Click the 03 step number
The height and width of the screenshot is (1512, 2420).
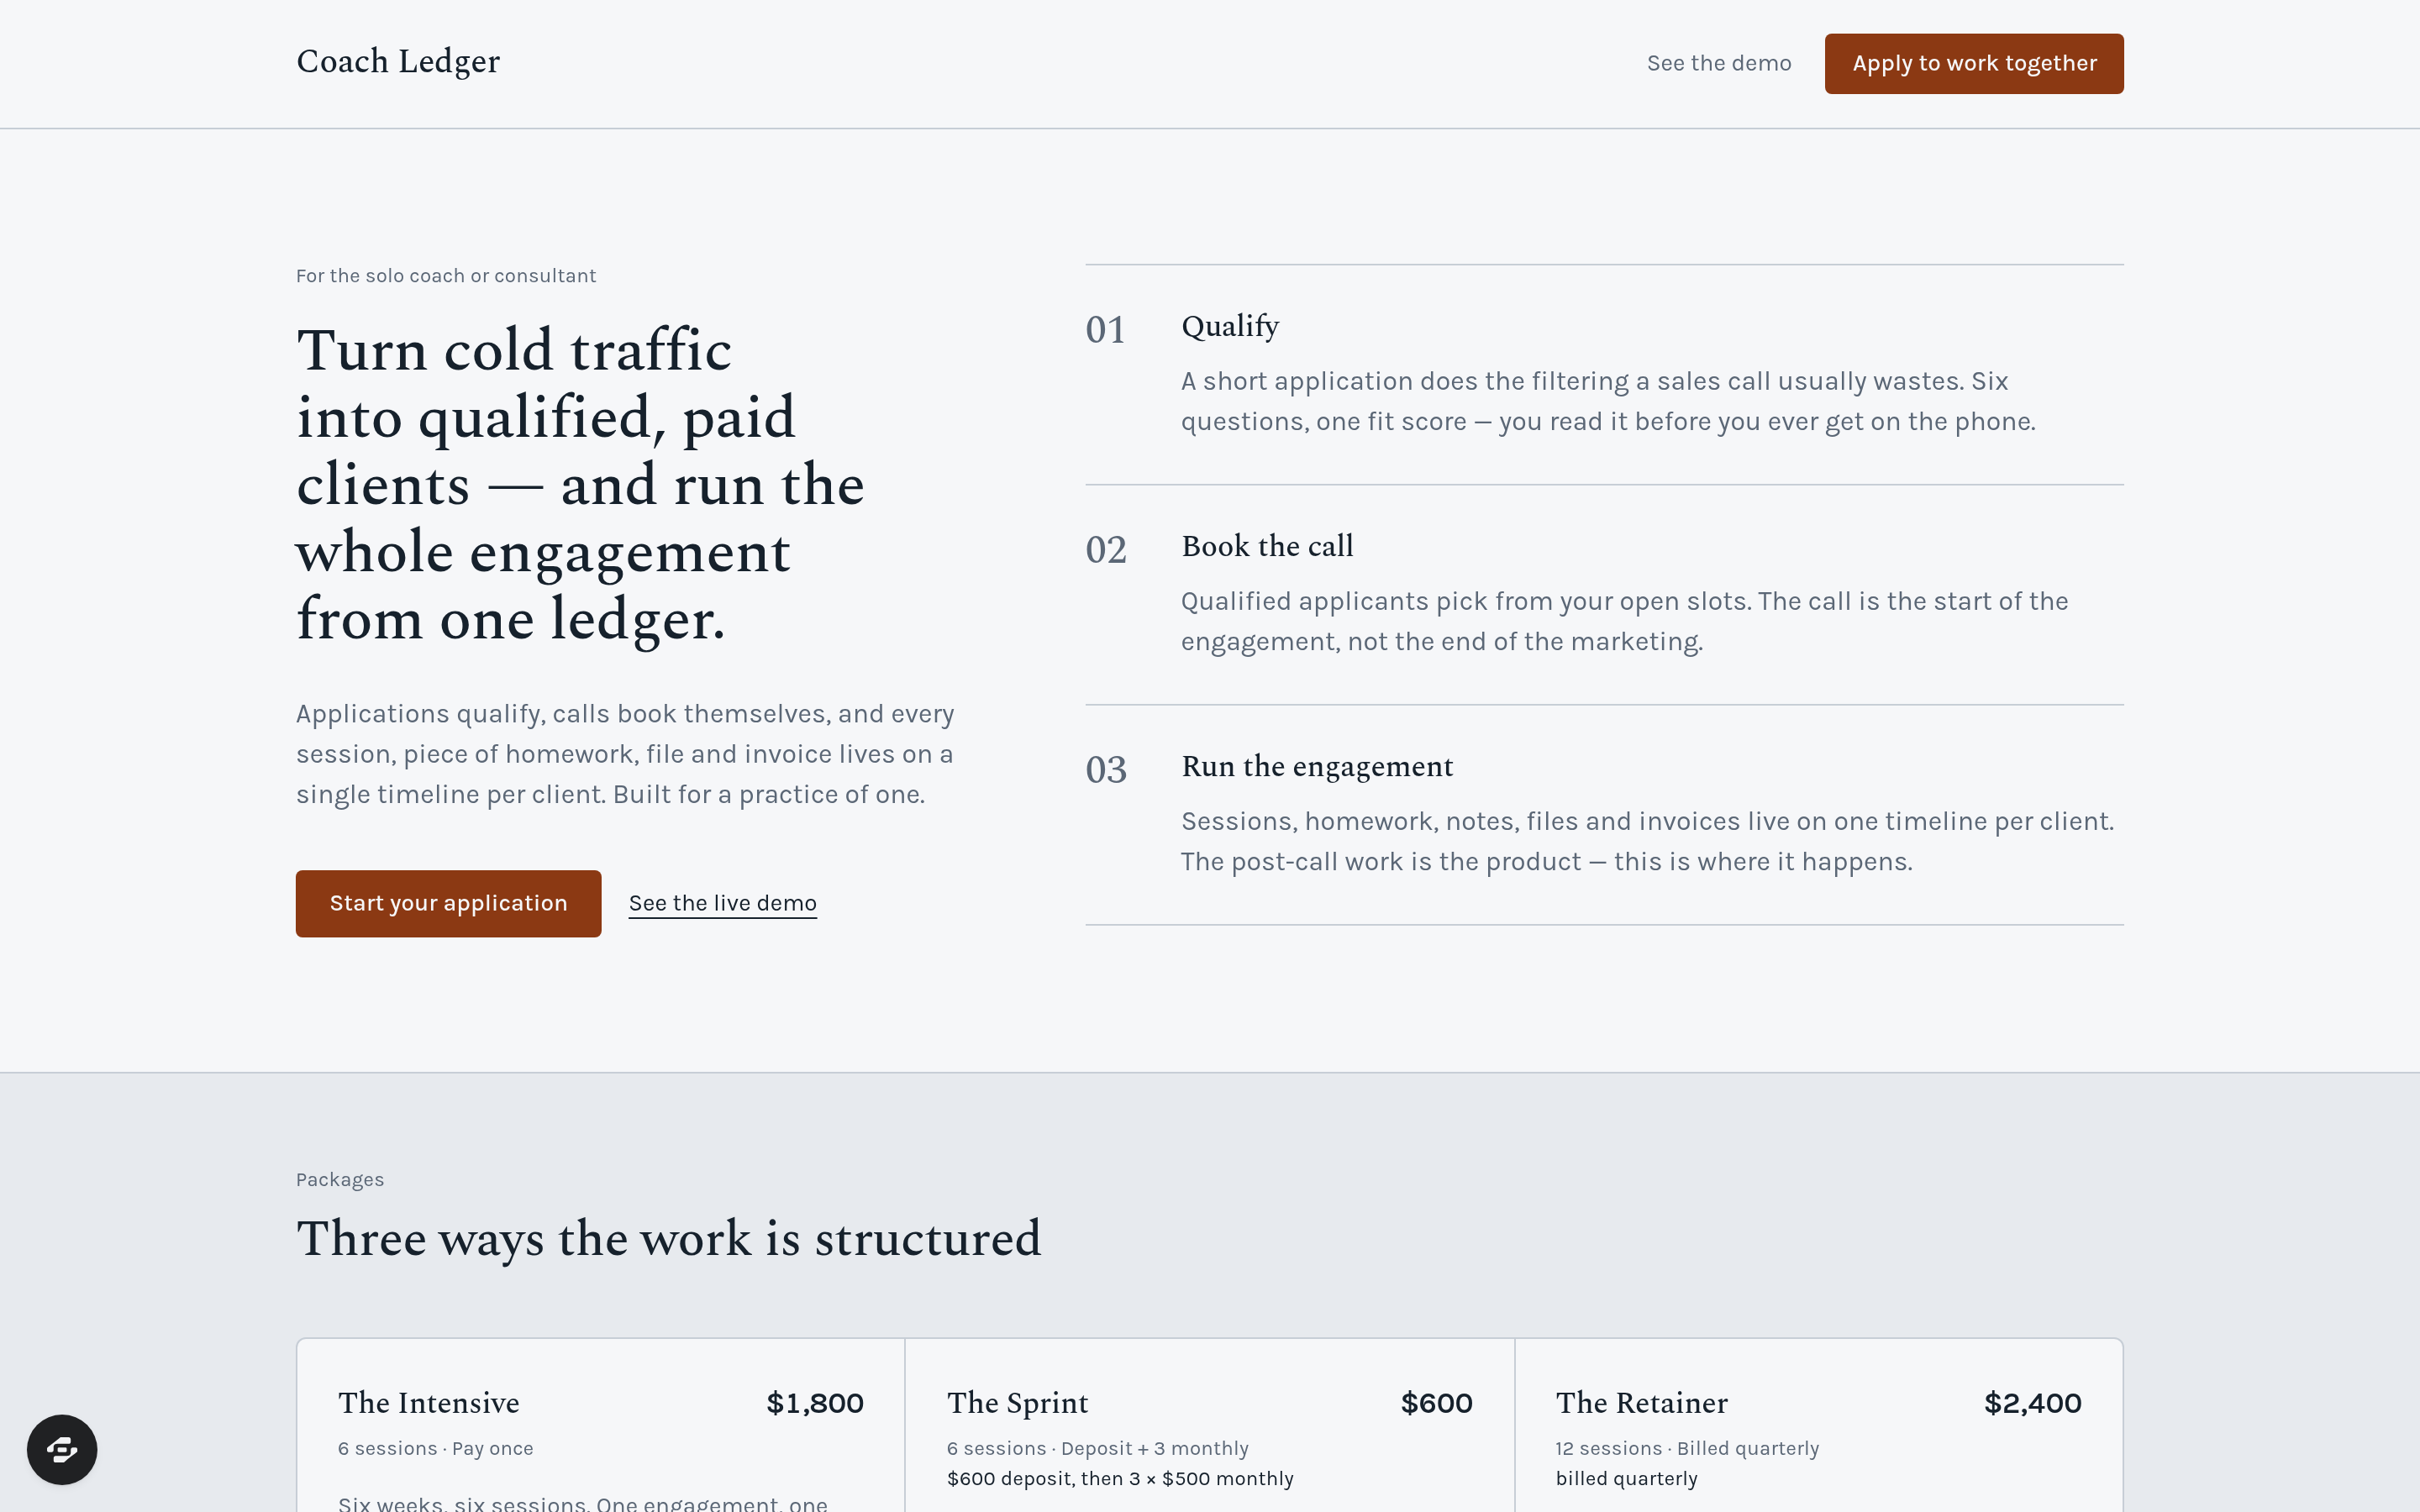pyautogui.click(x=1105, y=770)
